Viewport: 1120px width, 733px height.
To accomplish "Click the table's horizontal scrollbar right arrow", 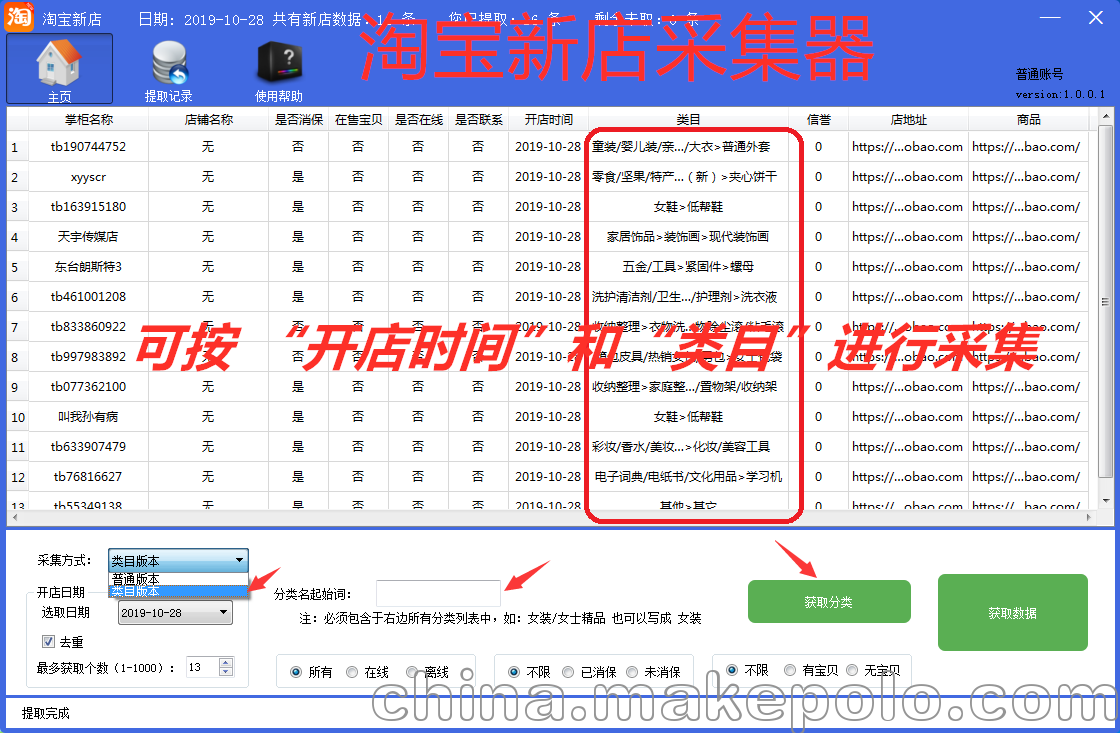I will click(1089, 517).
